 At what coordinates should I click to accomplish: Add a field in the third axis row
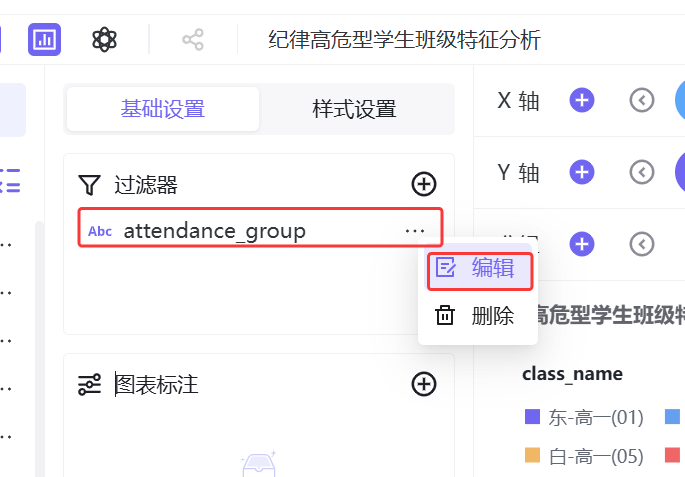coord(582,244)
